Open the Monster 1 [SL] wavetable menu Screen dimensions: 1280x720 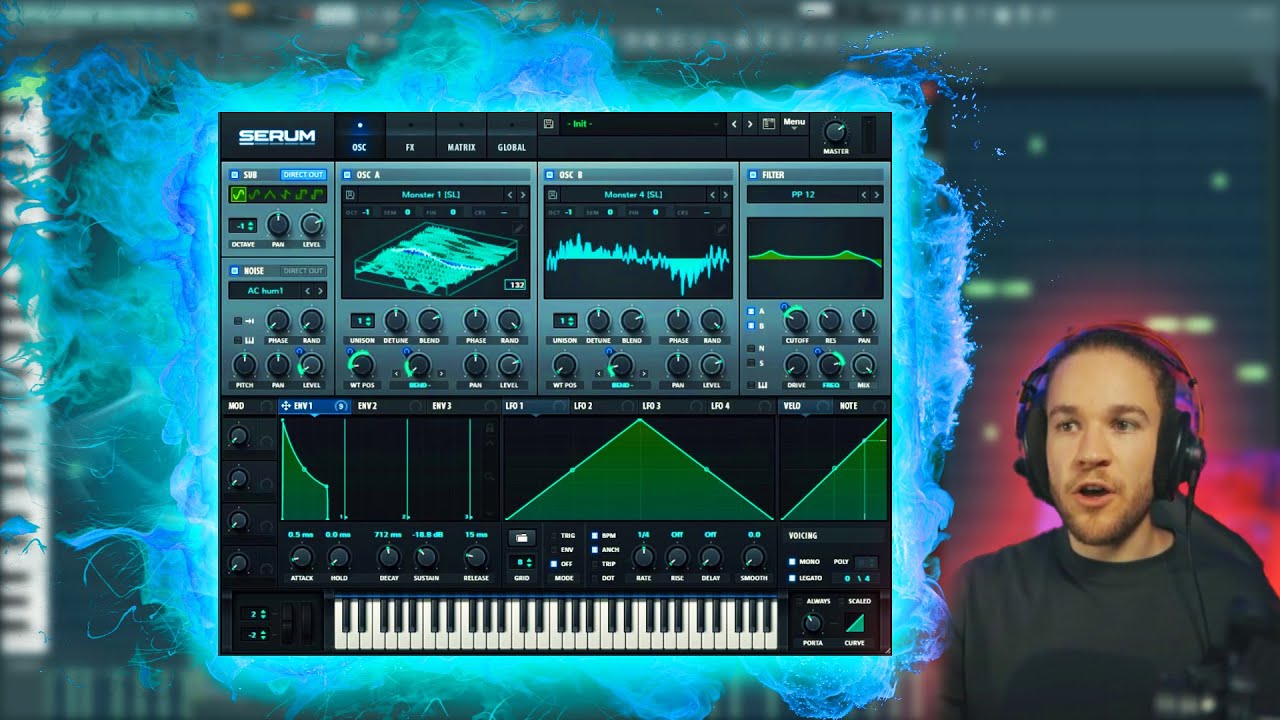[x=432, y=195]
